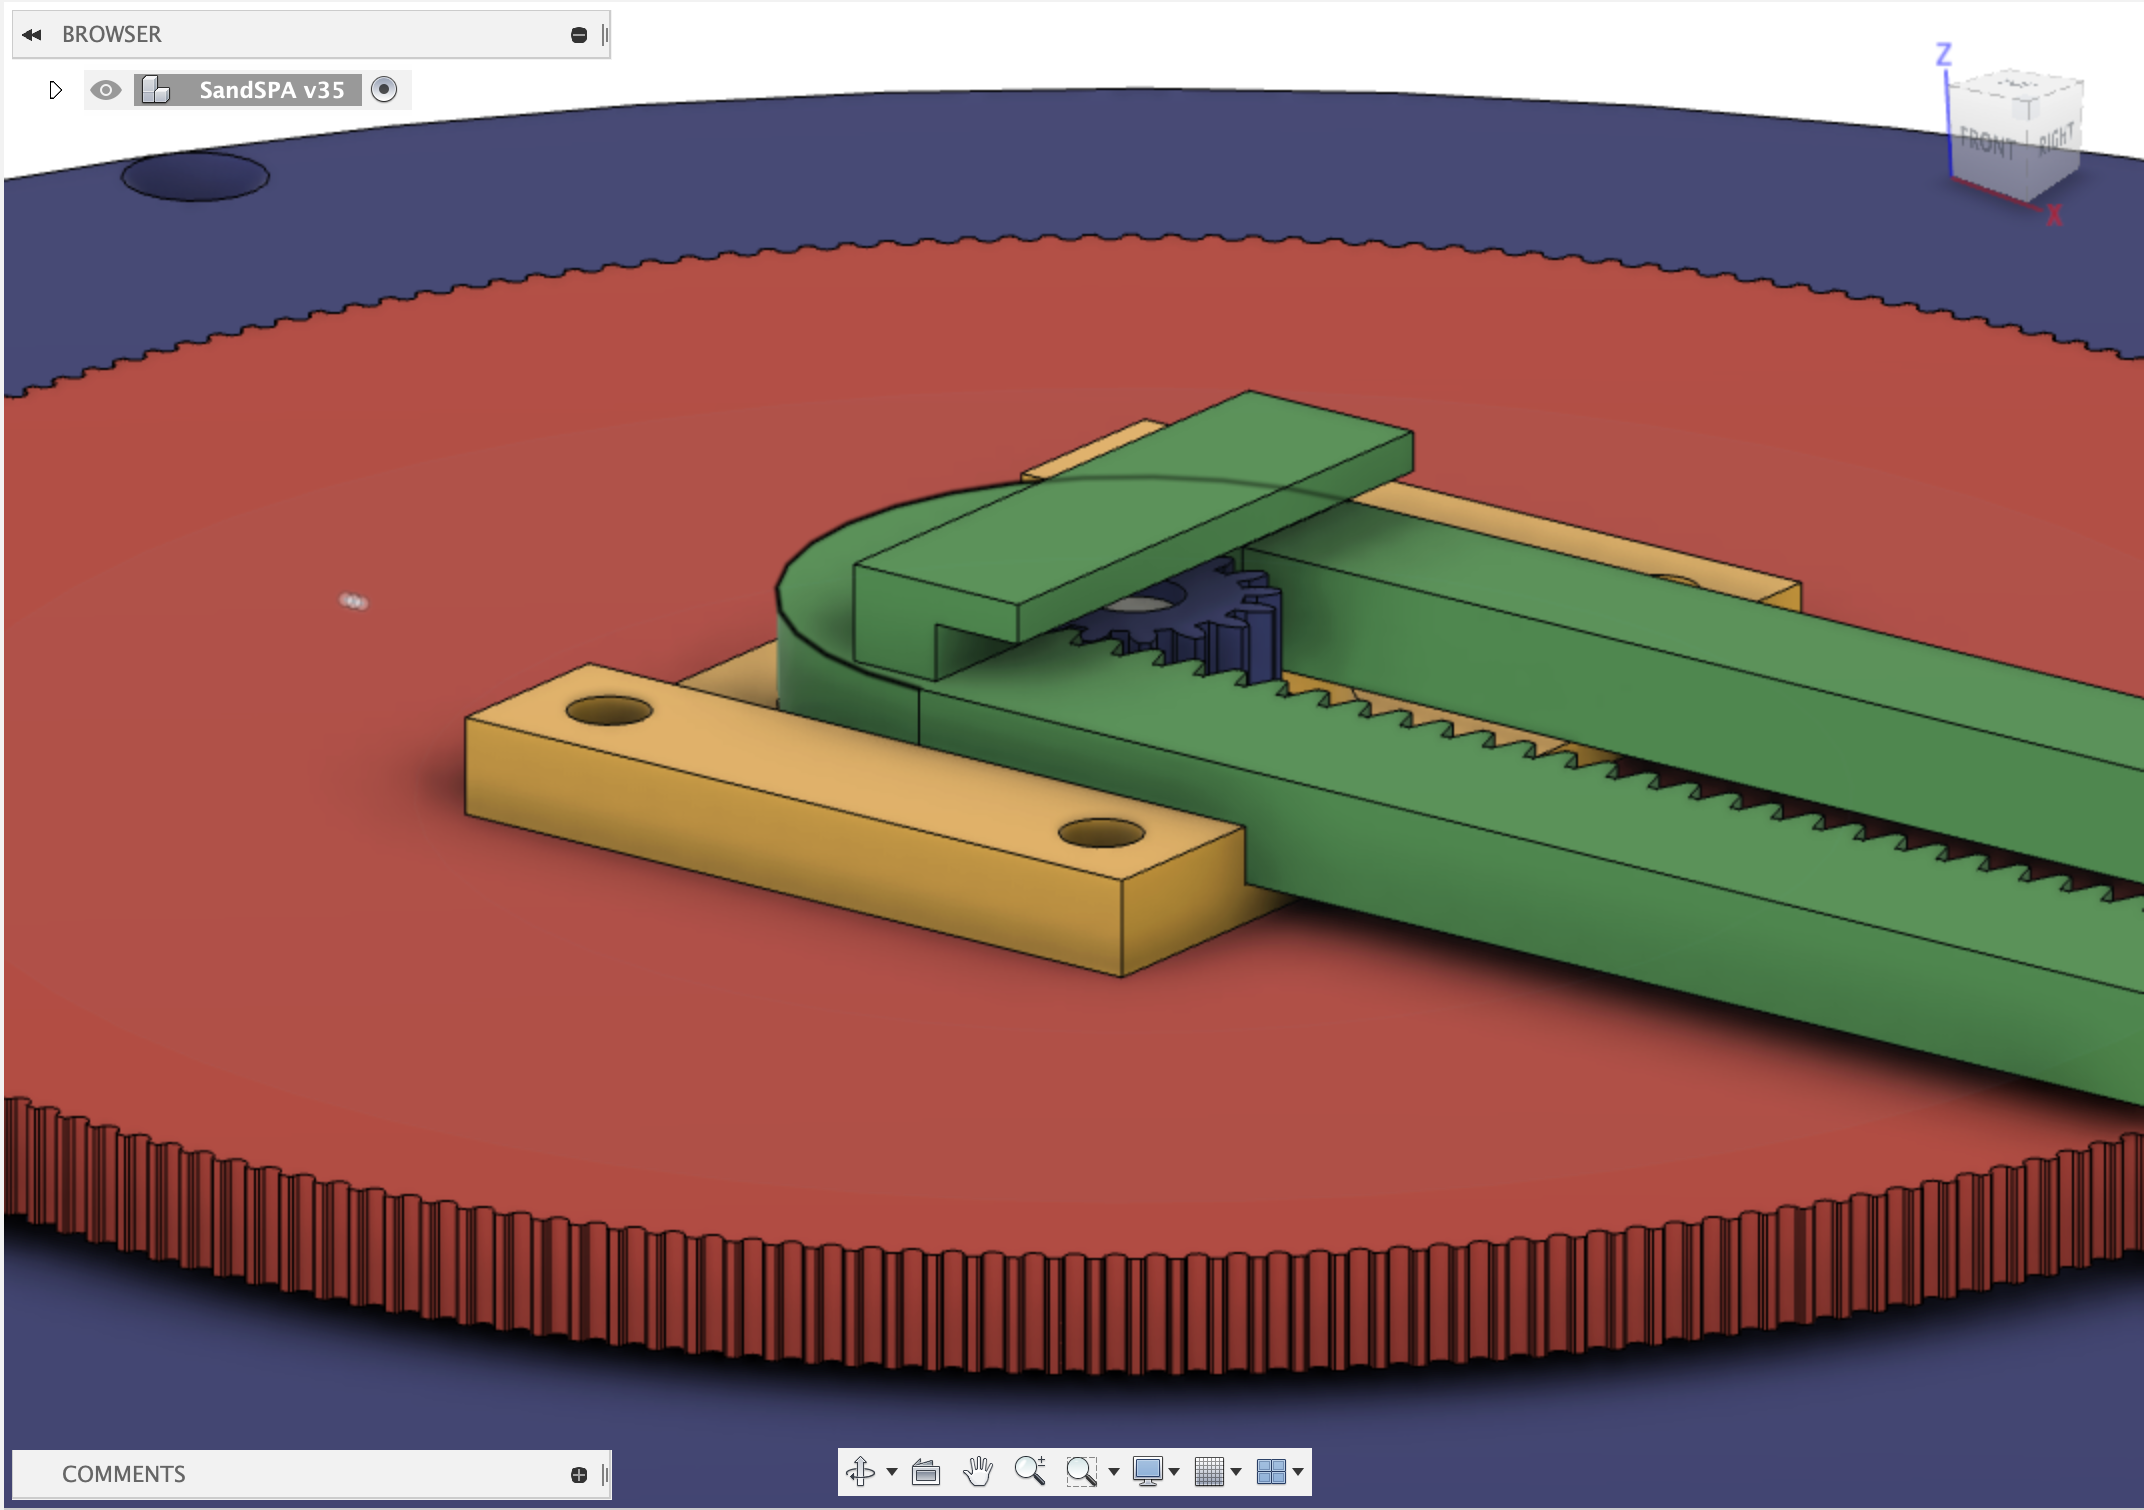Open the Display Settings dropdown arrow
Image resolution: width=2144 pixels, height=1510 pixels.
click(x=1175, y=1470)
